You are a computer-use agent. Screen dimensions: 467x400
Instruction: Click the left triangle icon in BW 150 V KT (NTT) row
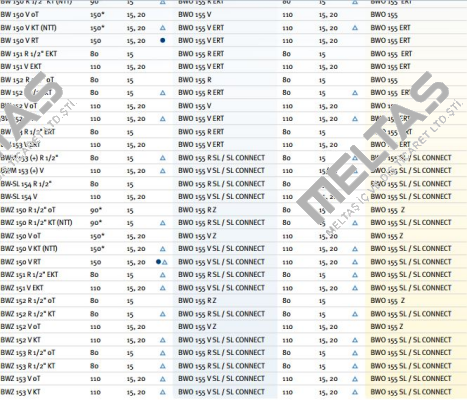point(162,28)
